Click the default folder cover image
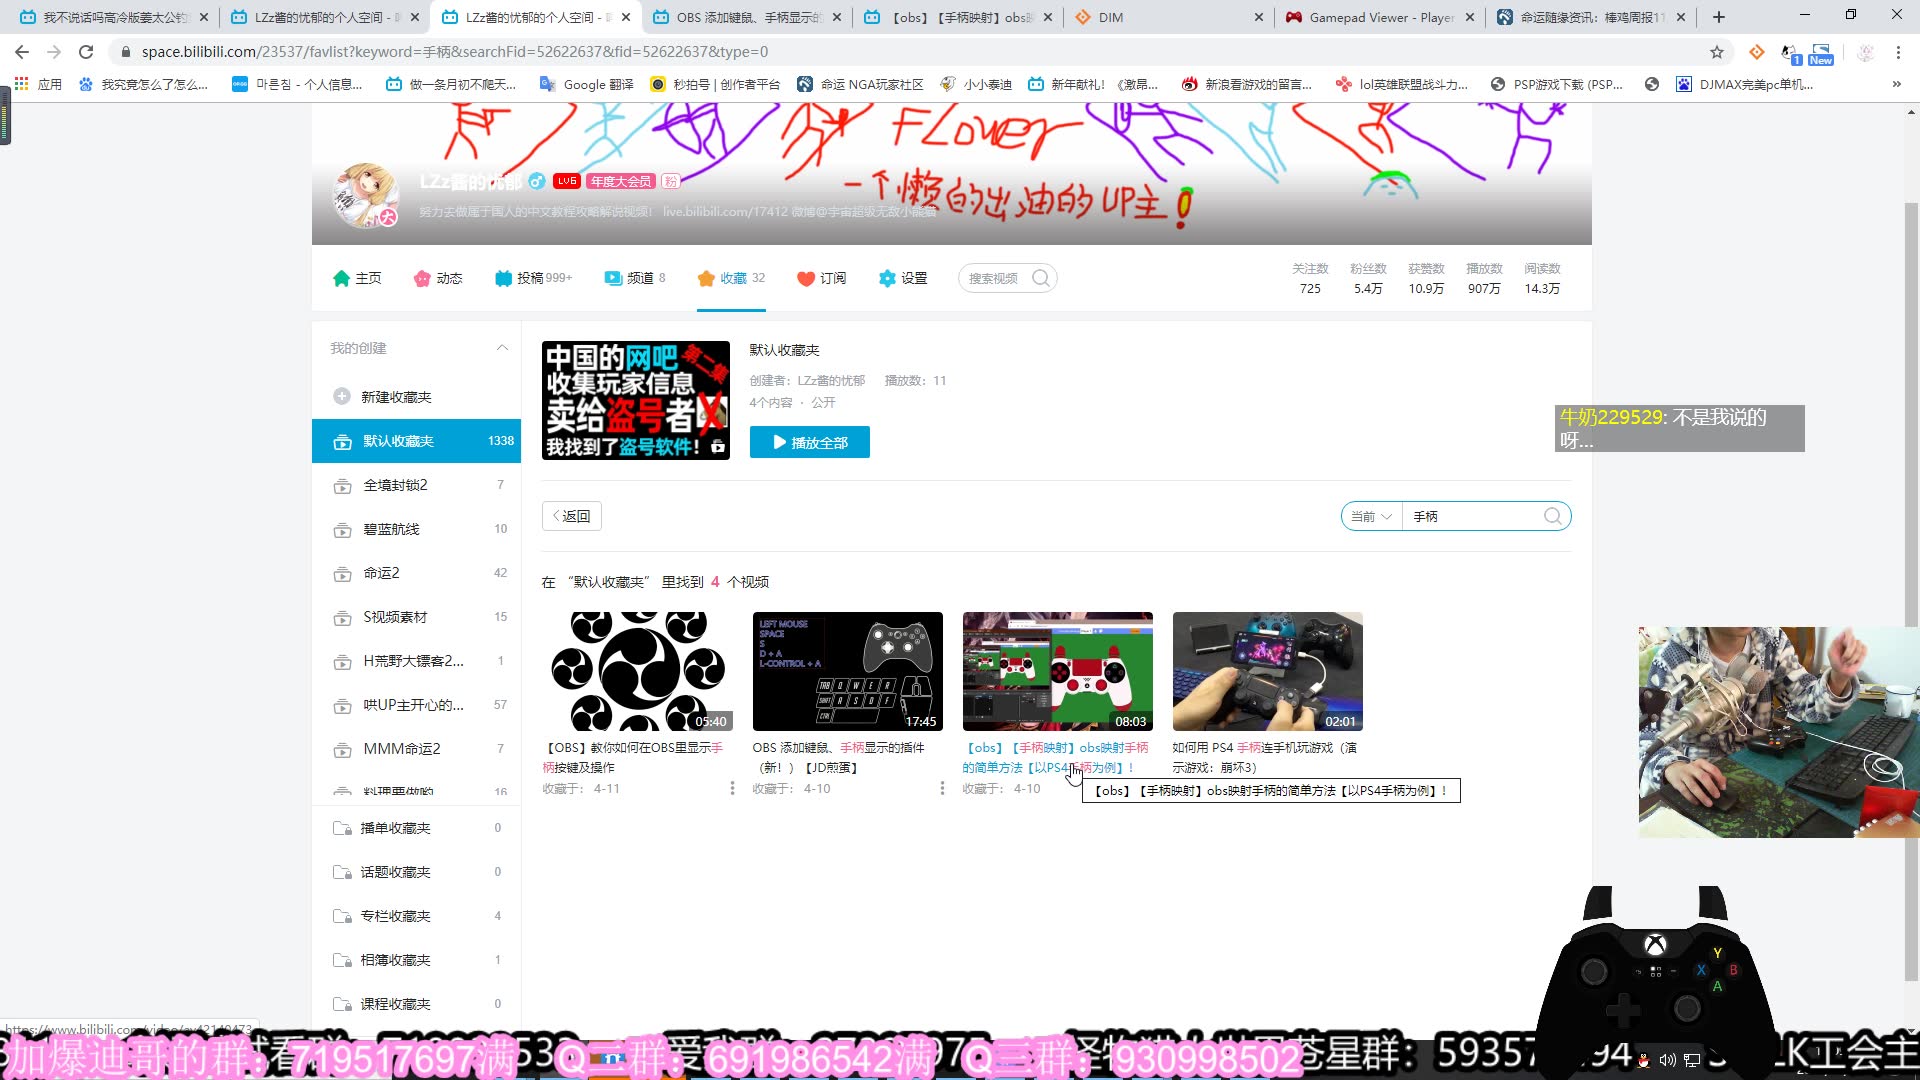The height and width of the screenshot is (1080, 1920). [x=636, y=400]
